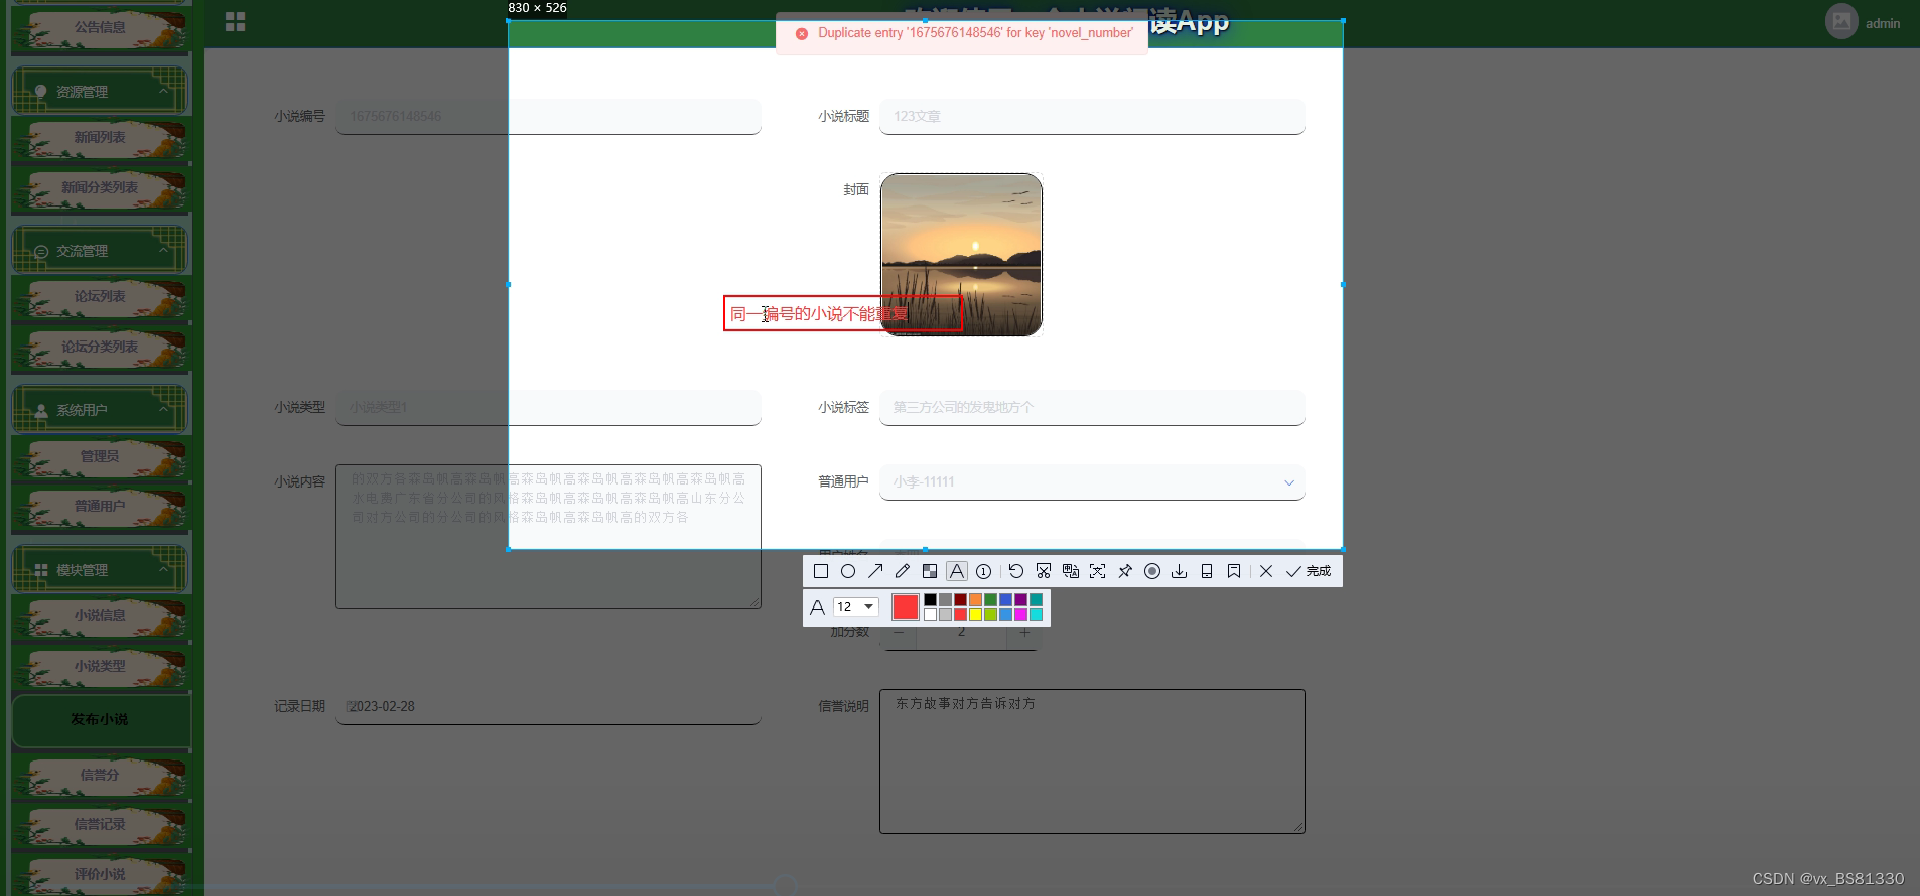Click the 记录日期 date field
Screen dimensions: 1920x896
coord(548,706)
